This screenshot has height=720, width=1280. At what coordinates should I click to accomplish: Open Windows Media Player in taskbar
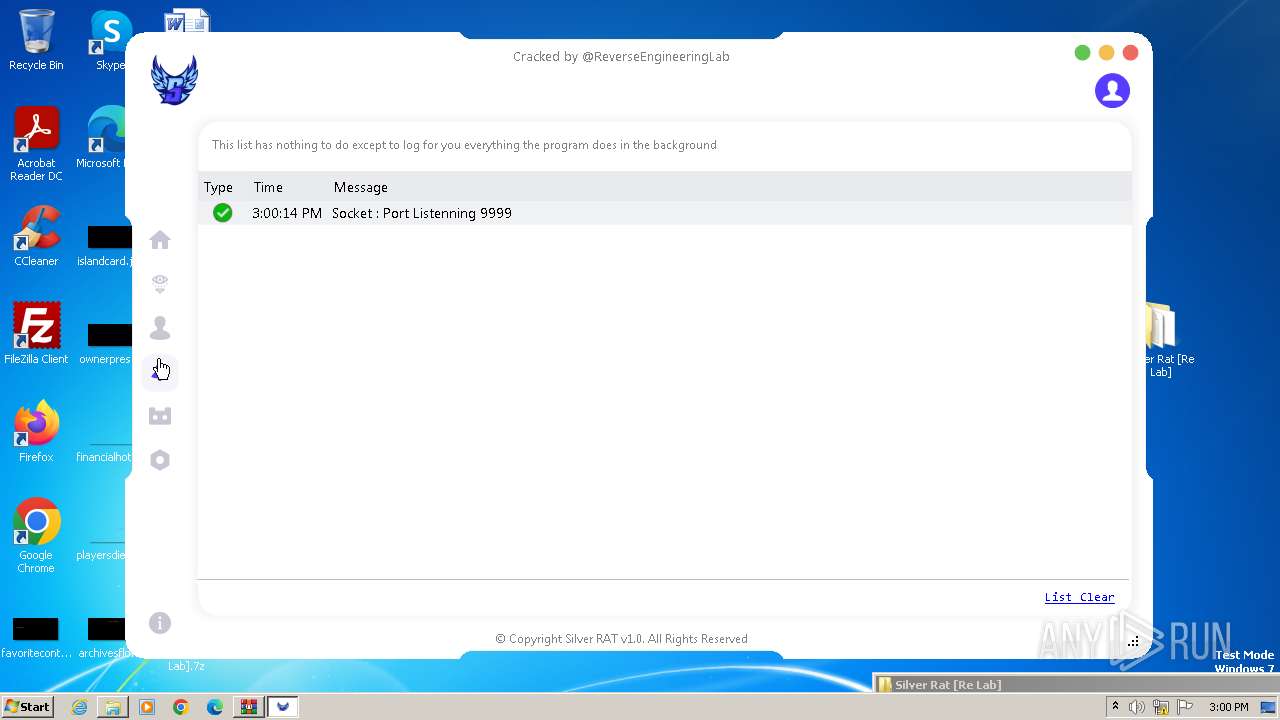point(147,707)
